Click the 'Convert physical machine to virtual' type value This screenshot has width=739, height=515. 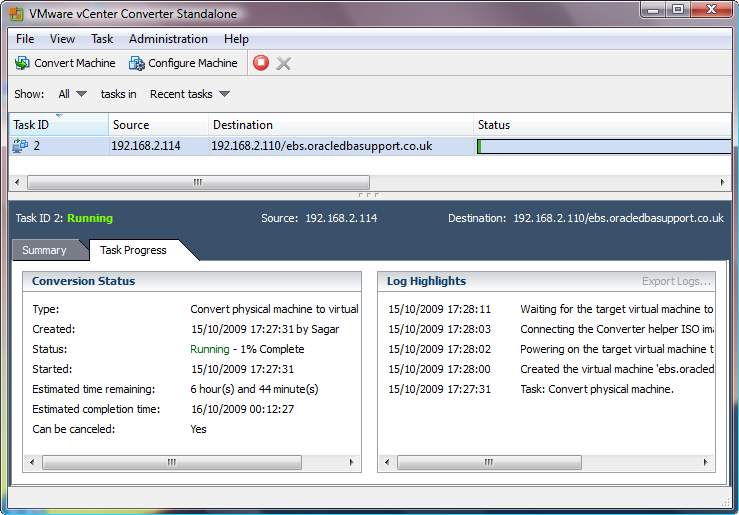[x=274, y=309]
